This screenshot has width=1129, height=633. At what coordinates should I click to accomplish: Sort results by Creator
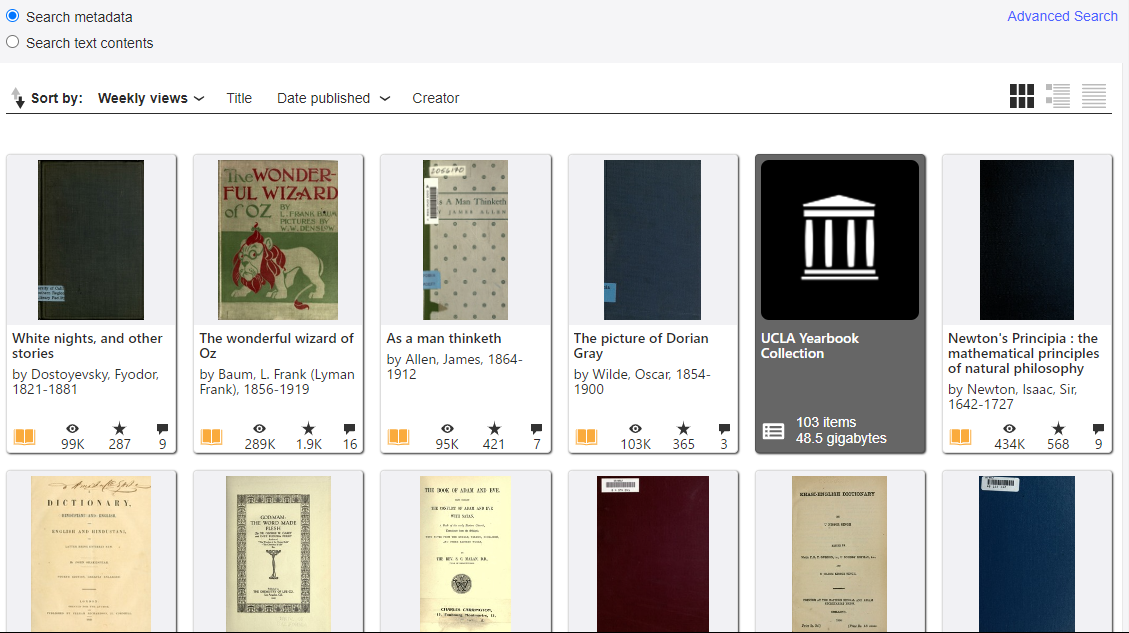436,98
